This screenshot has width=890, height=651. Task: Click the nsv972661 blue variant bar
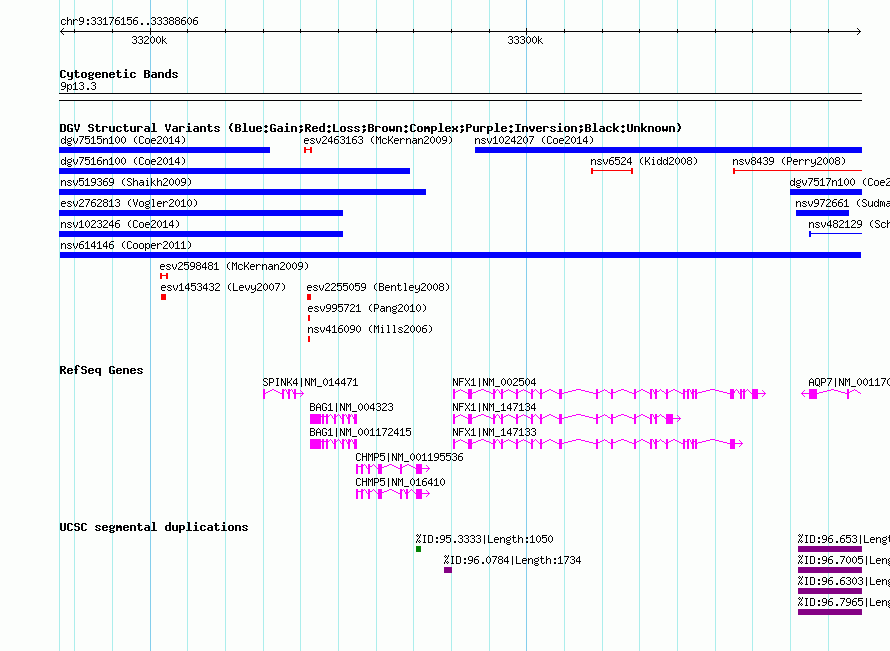point(822,213)
